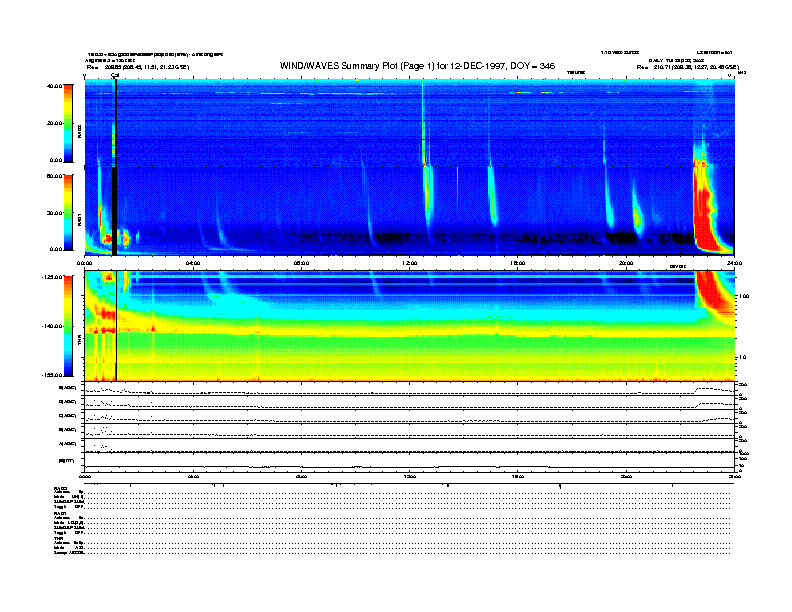Click the vertical RAD1 axis label

(80, 220)
